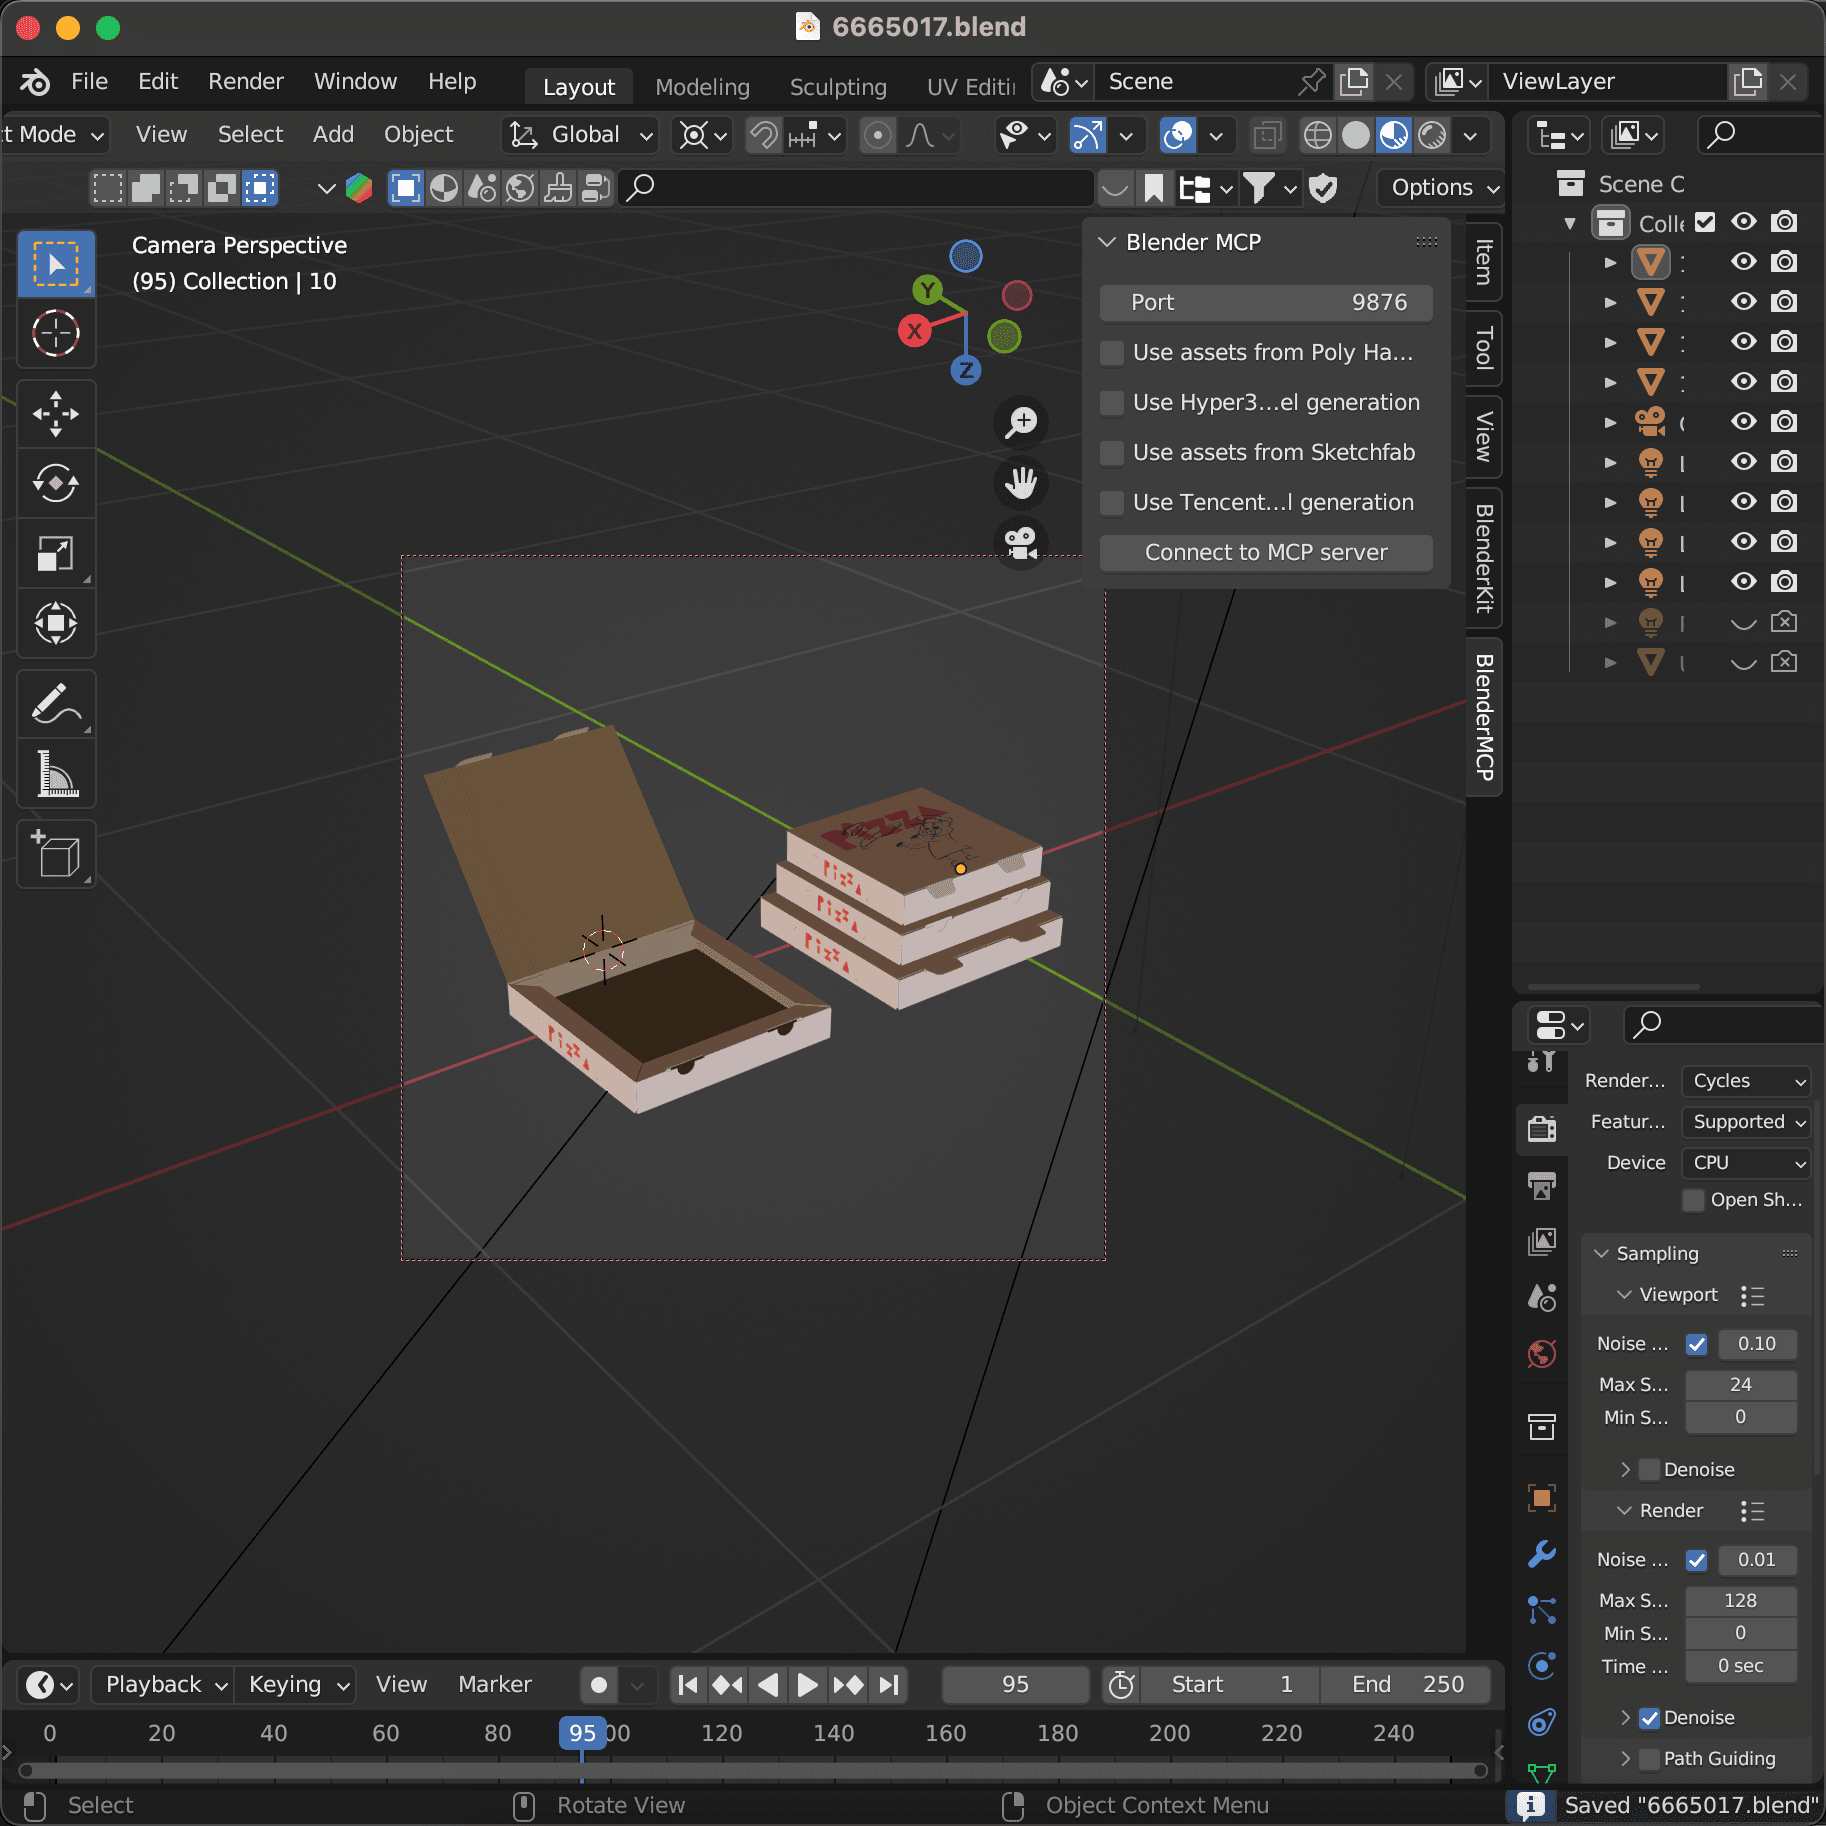Expand the Path Guiding section
The height and width of the screenshot is (1826, 1826).
(x=1625, y=1759)
